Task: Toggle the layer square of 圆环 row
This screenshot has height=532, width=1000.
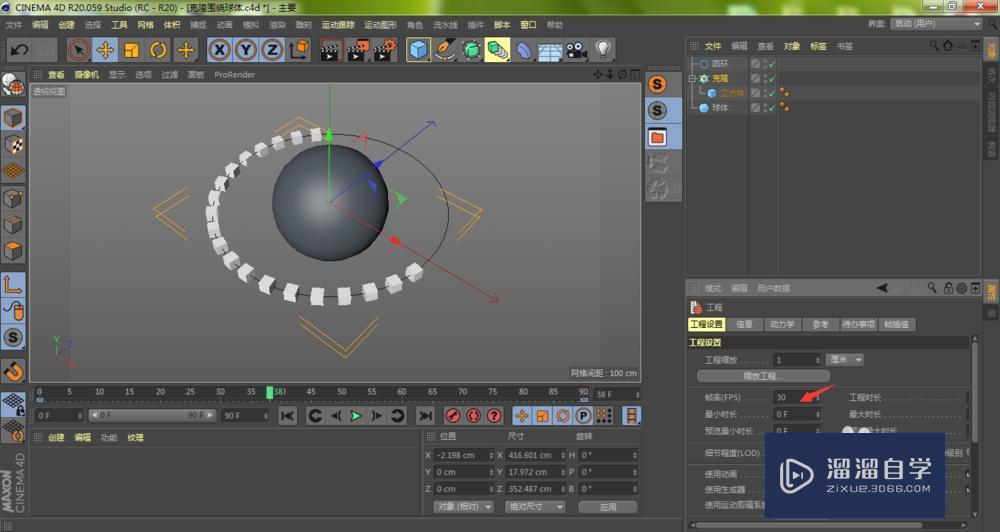Action: 755,64
